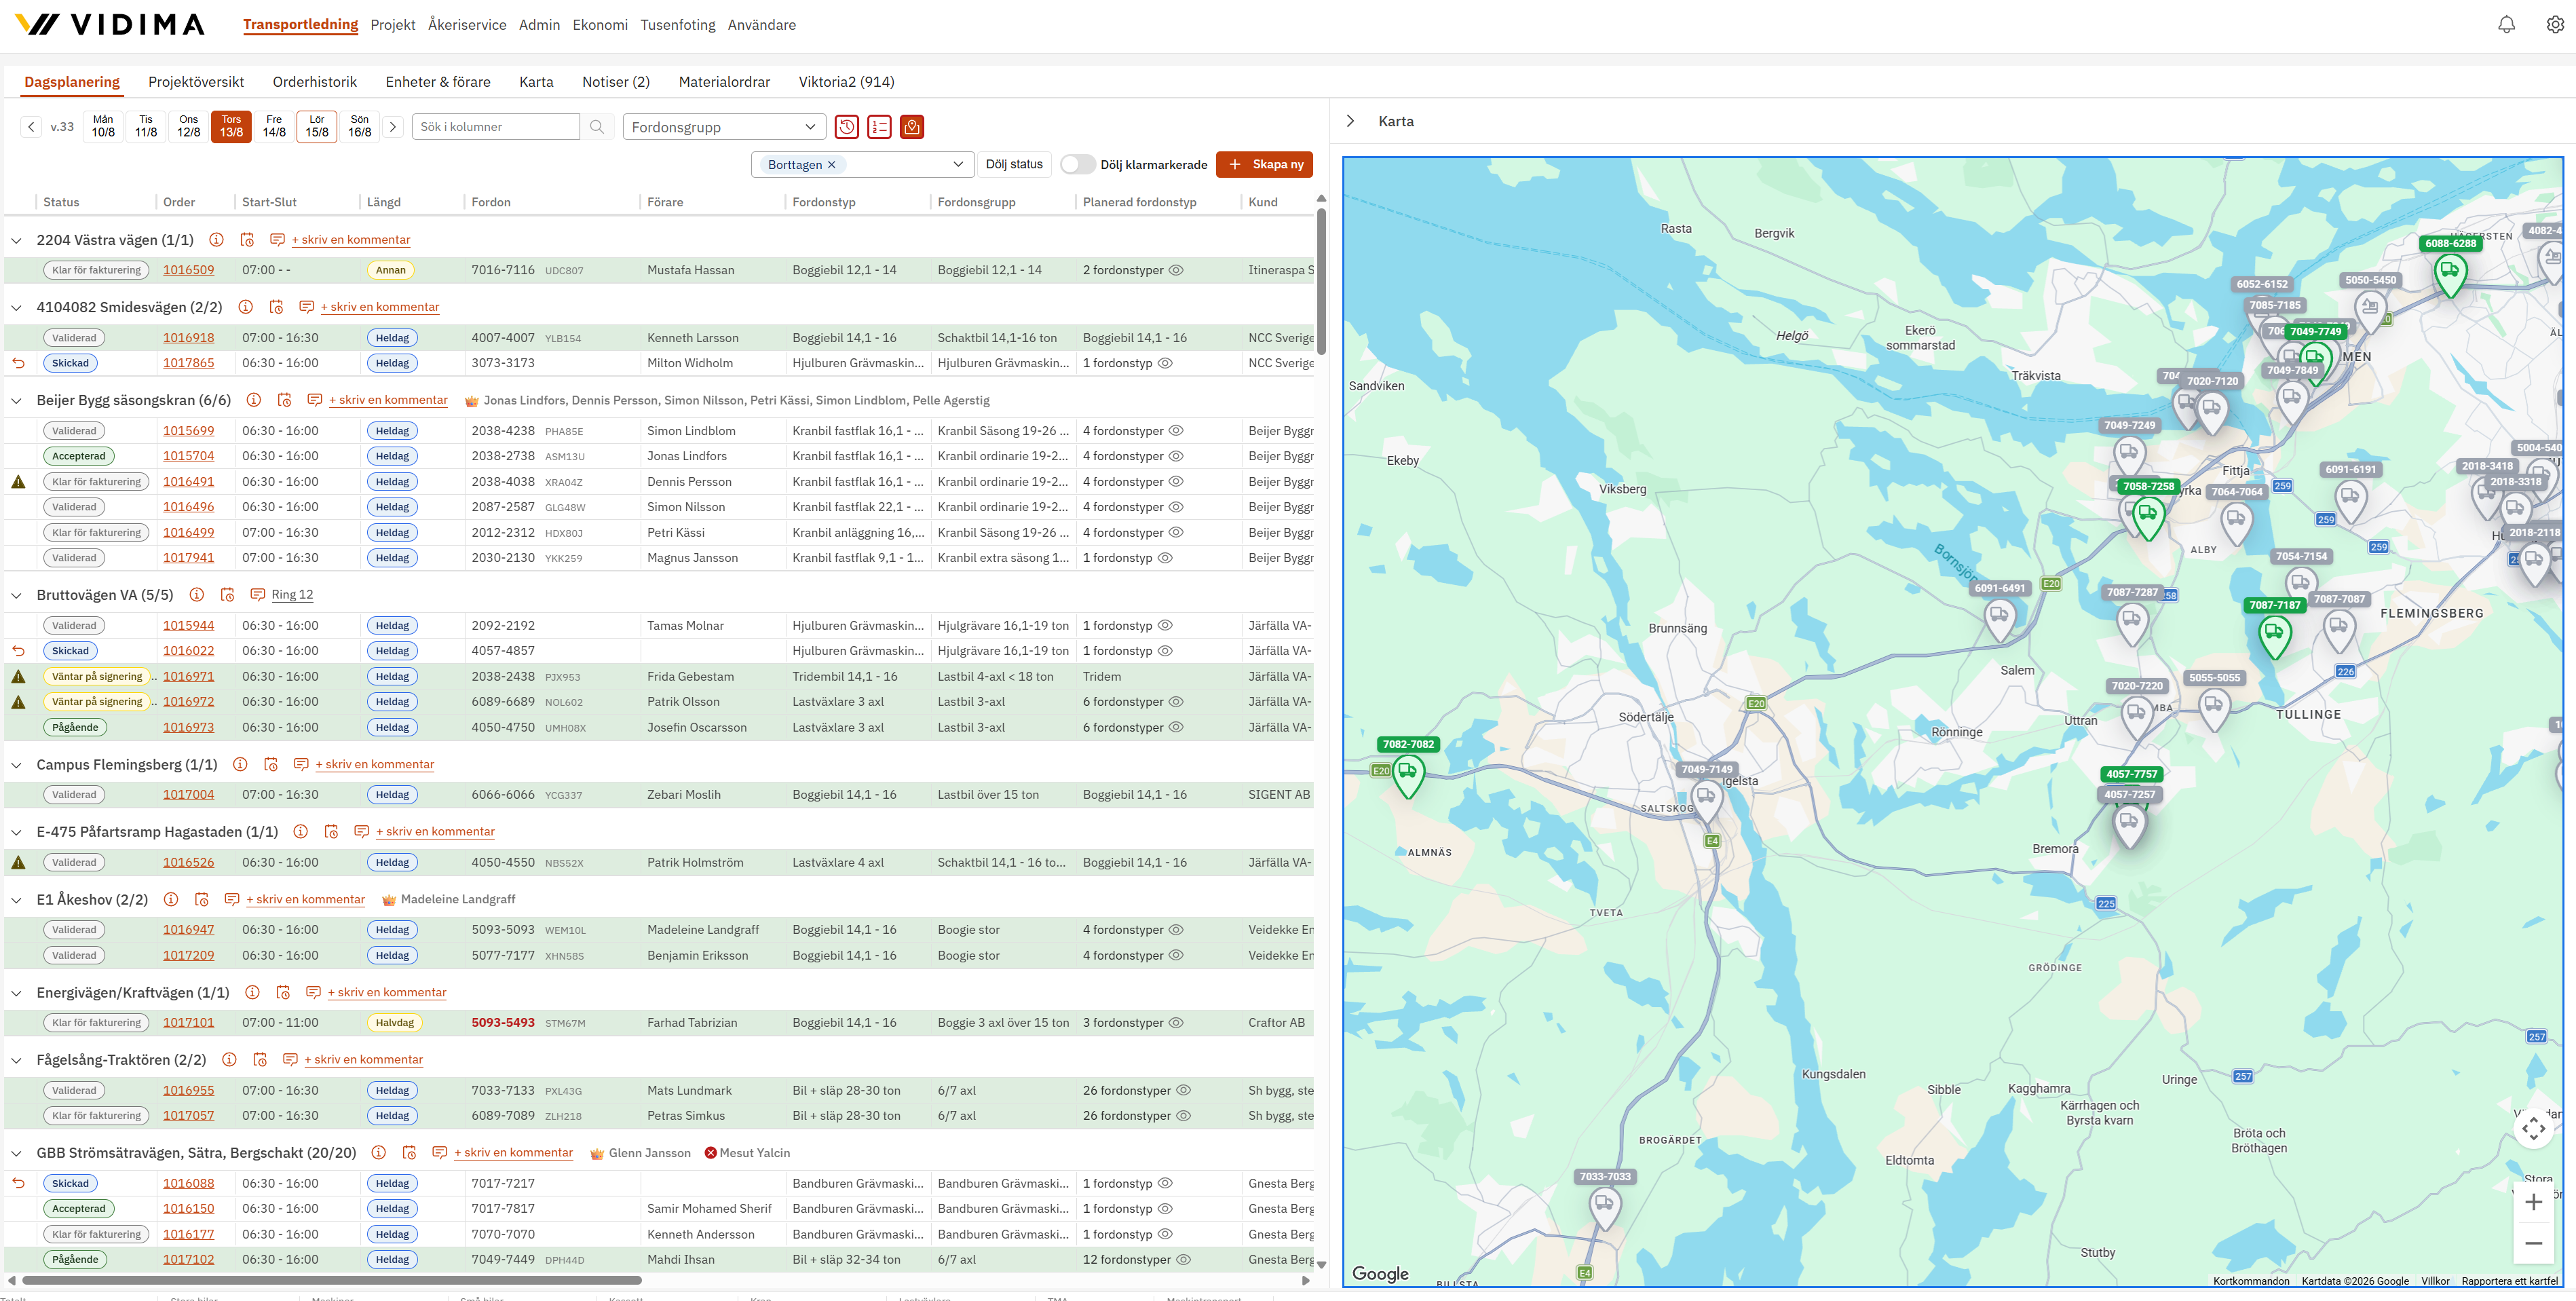The height and width of the screenshot is (1301, 2576).
Task: Click the red checklist toolbar icon
Action: tap(879, 127)
